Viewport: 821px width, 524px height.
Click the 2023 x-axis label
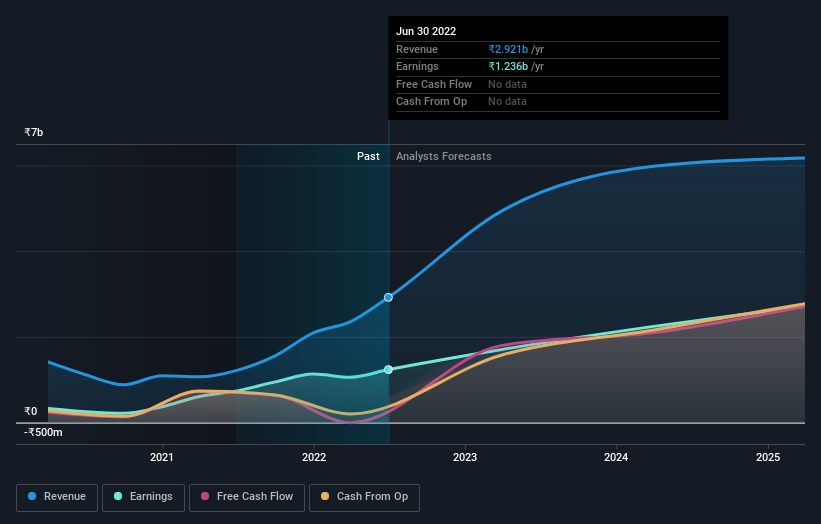[x=465, y=457]
